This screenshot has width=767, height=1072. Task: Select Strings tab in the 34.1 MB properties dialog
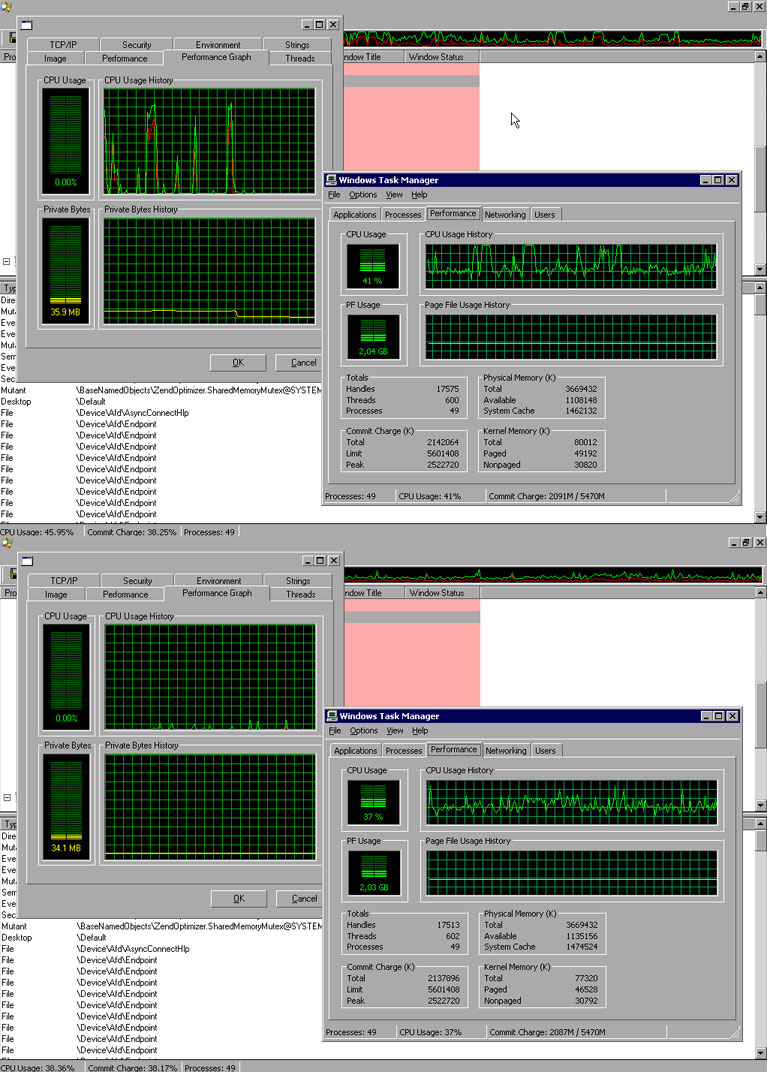click(297, 580)
